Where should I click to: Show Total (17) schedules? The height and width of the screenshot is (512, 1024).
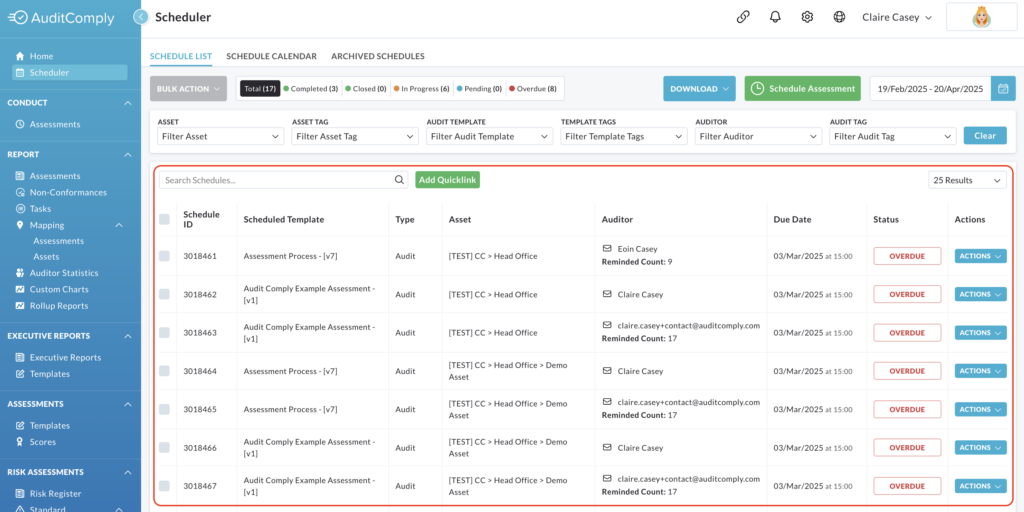click(x=259, y=89)
